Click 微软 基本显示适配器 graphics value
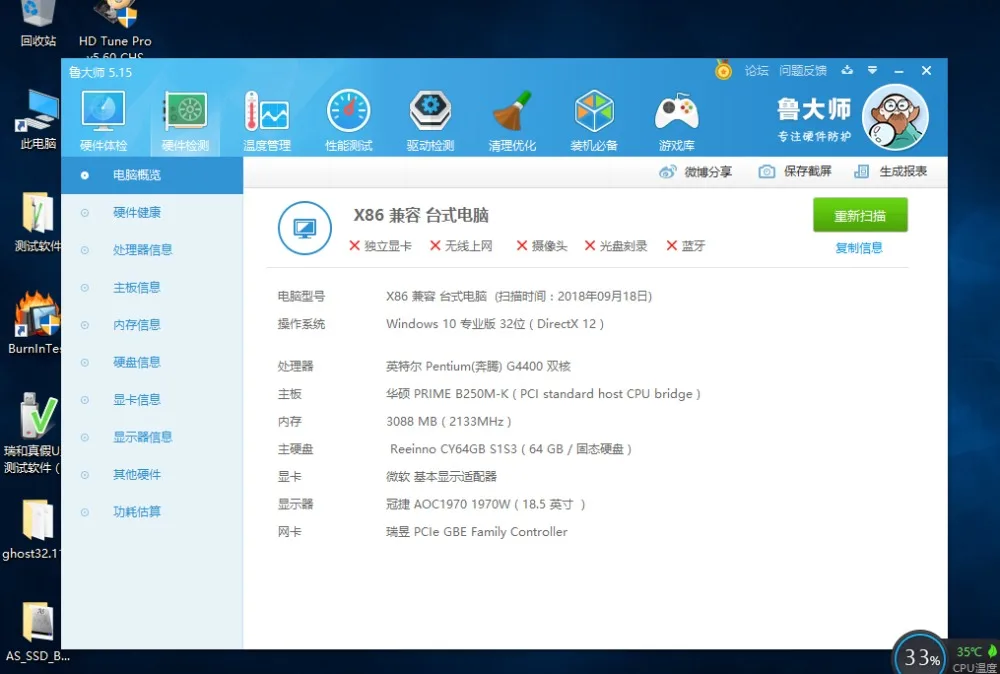The image size is (1000, 674). coord(441,477)
